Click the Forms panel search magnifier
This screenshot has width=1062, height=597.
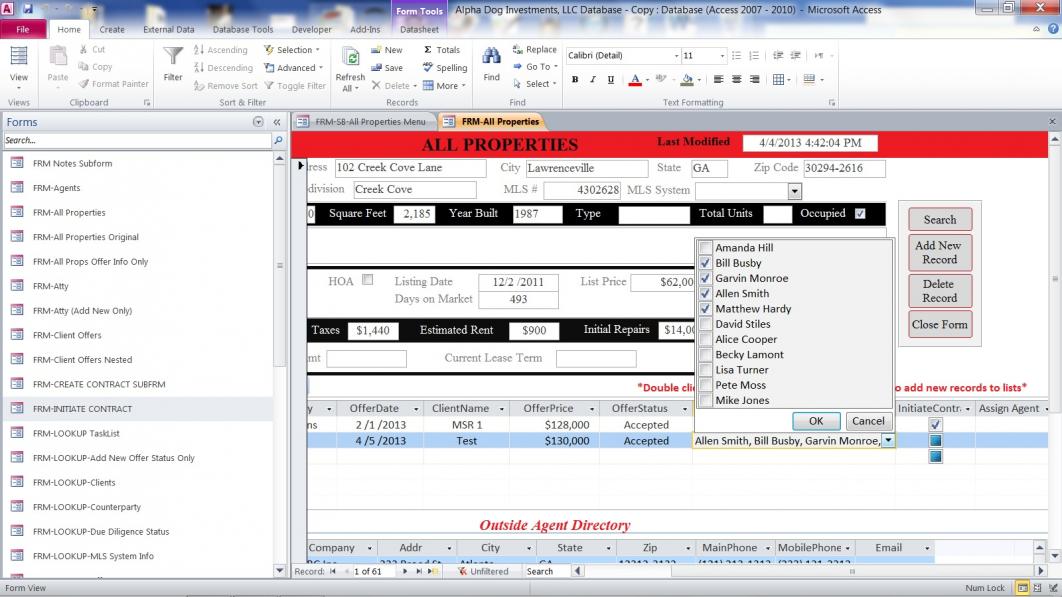click(x=278, y=140)
